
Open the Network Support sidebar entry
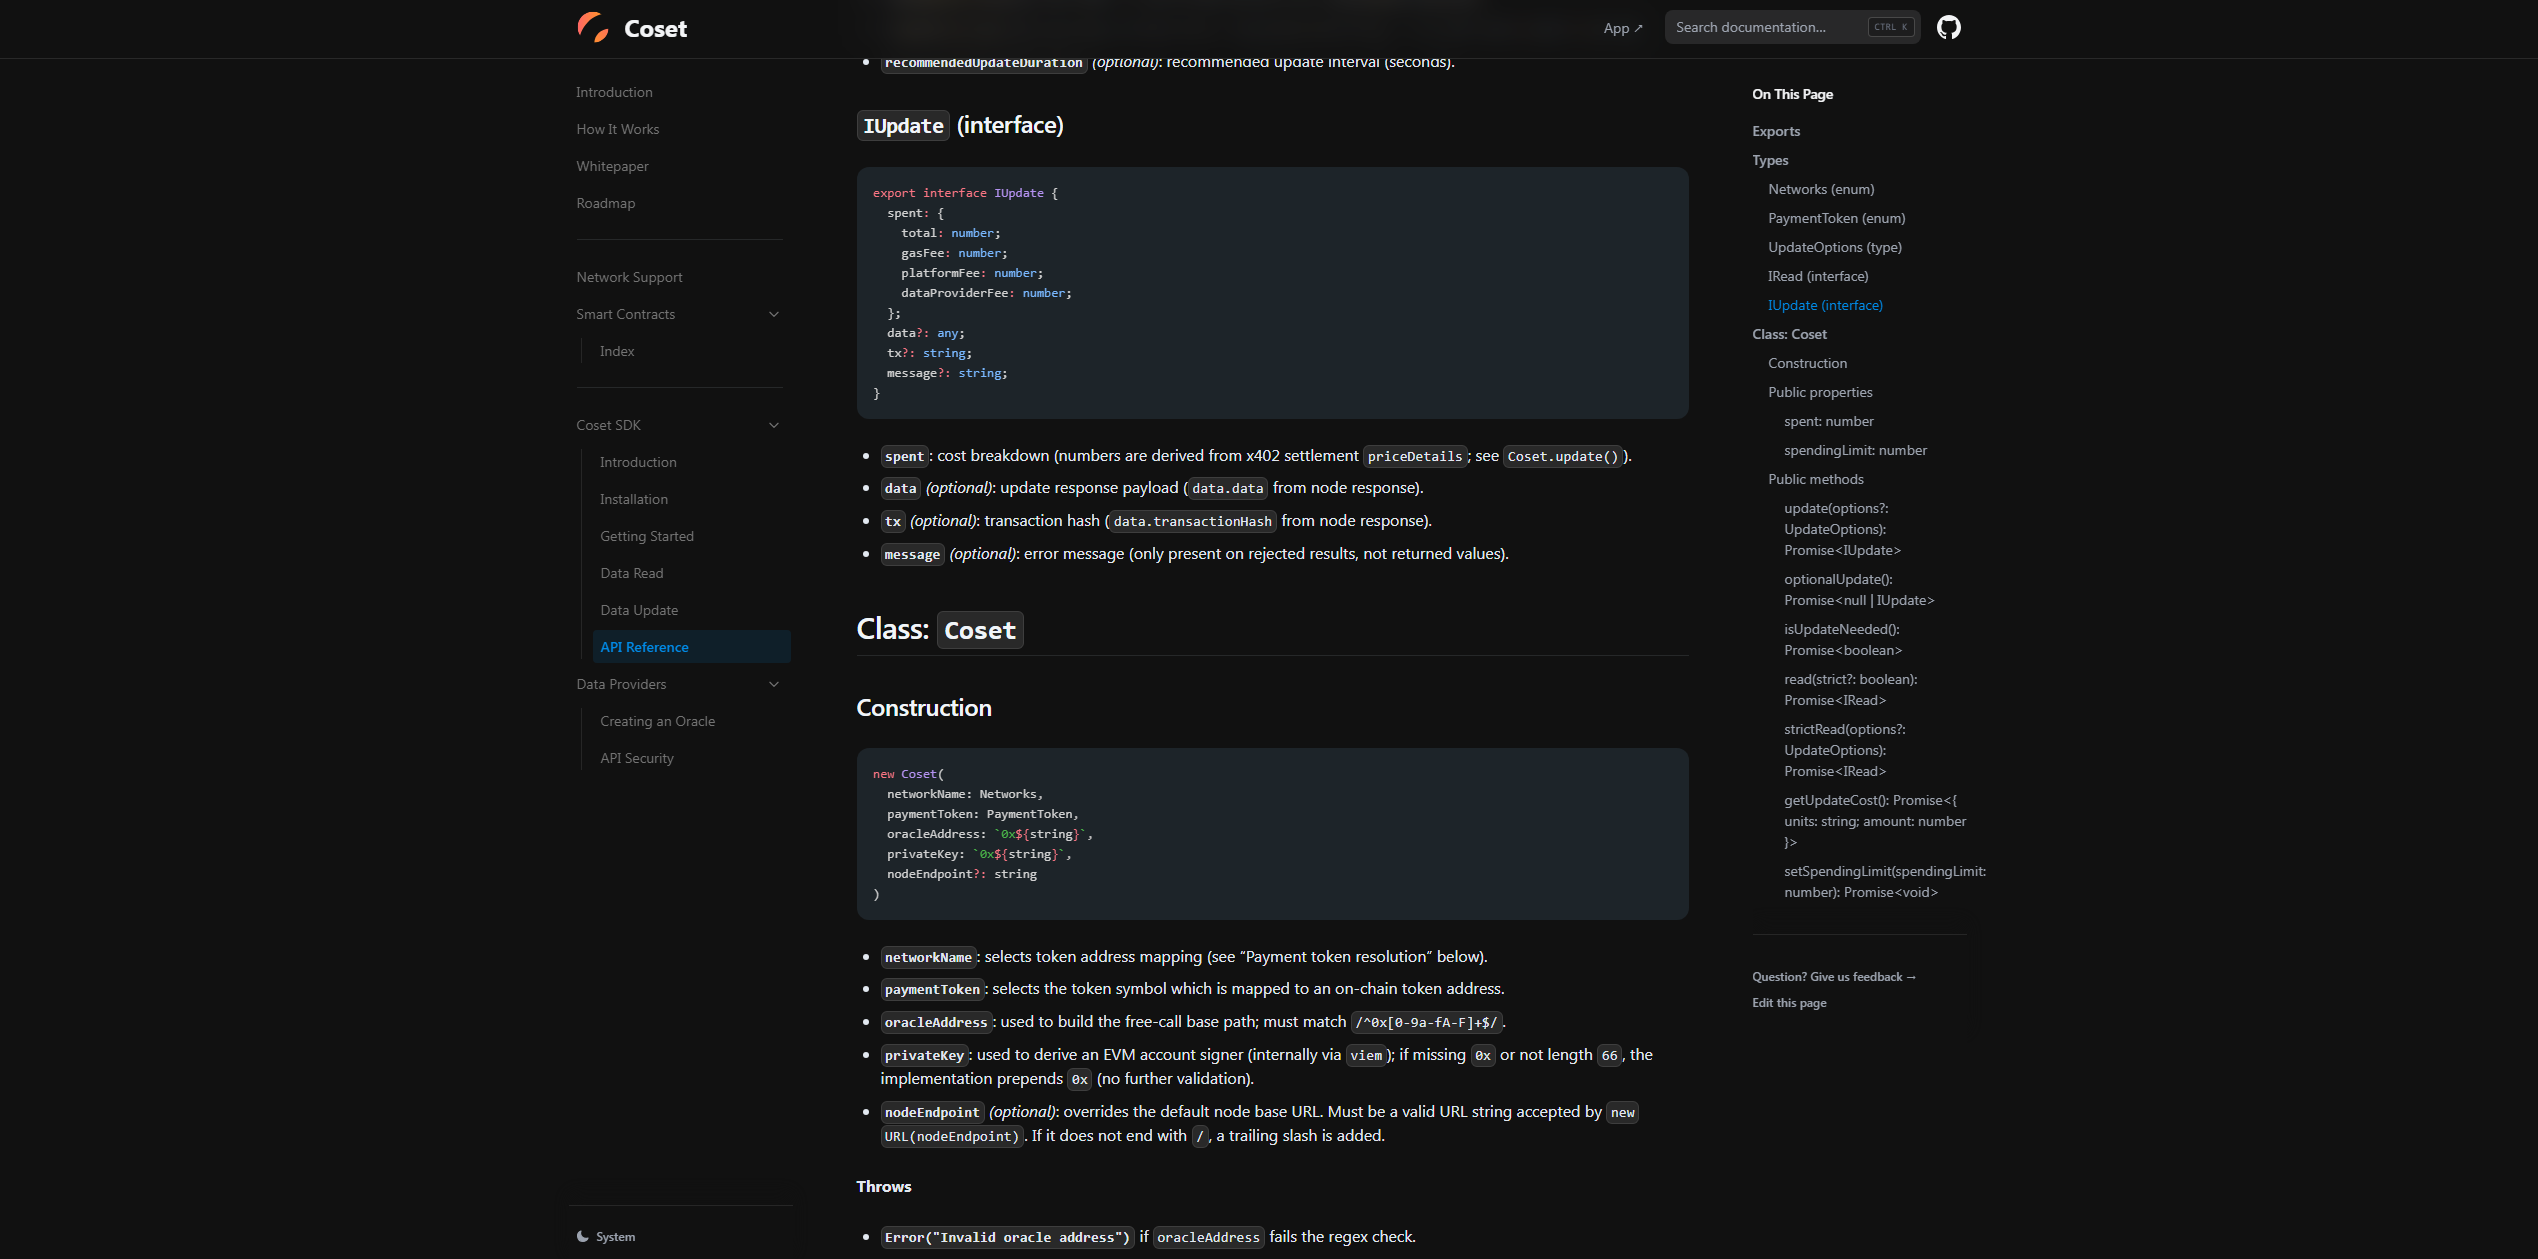(x=629, y=277)
